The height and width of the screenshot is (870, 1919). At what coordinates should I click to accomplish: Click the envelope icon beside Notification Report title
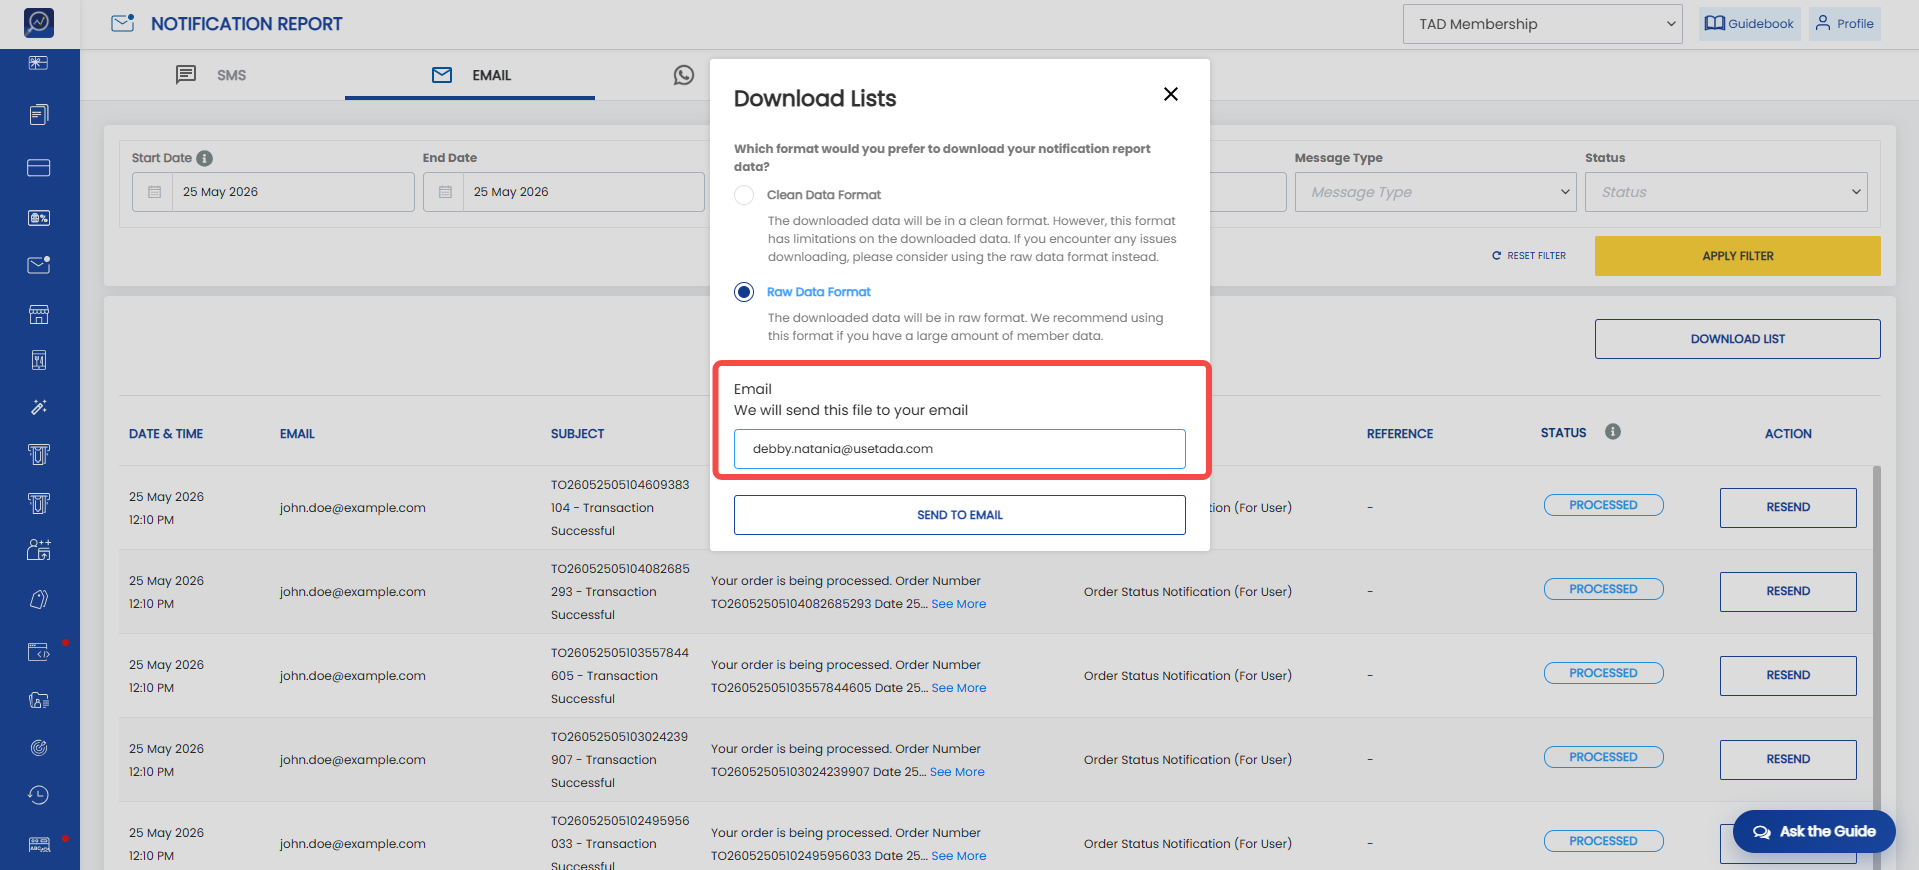click(123, 23)
